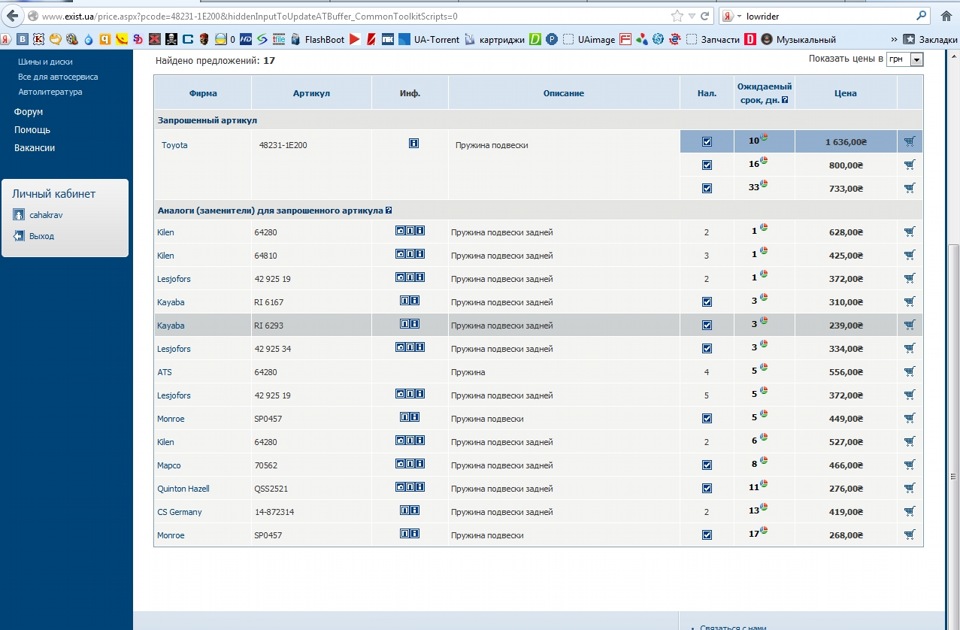Screen dimensions: 960x630
Task: Toggle availability checkbox for Monroe SP0457 449,00
Action: point(707,419)
